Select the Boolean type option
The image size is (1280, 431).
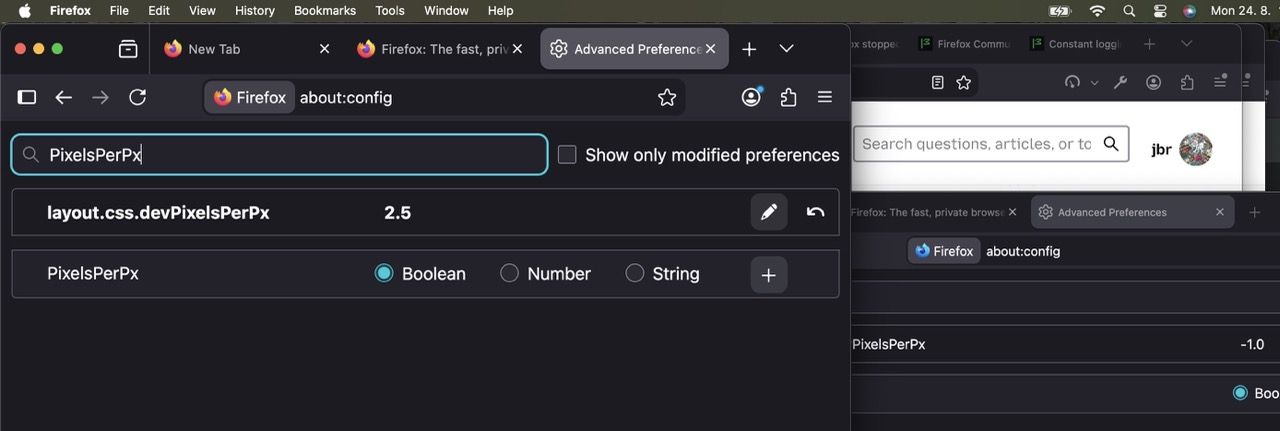click(x=383, y=273)
